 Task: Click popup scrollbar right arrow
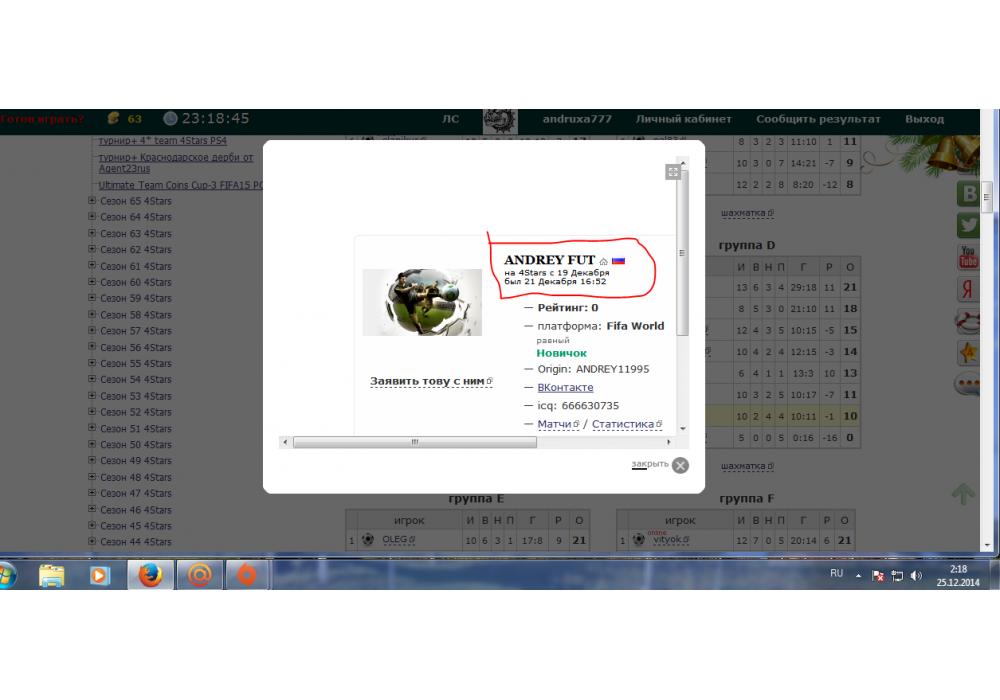click(668, 442)
